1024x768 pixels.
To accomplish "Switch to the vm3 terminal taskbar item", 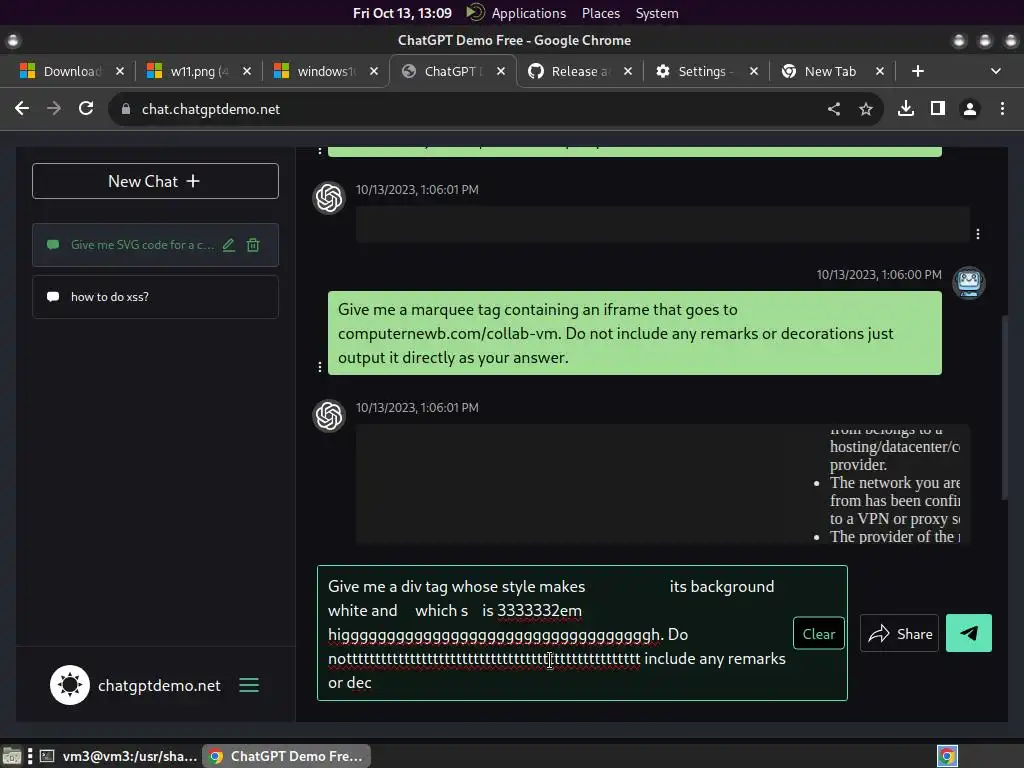I will [118, 756].
